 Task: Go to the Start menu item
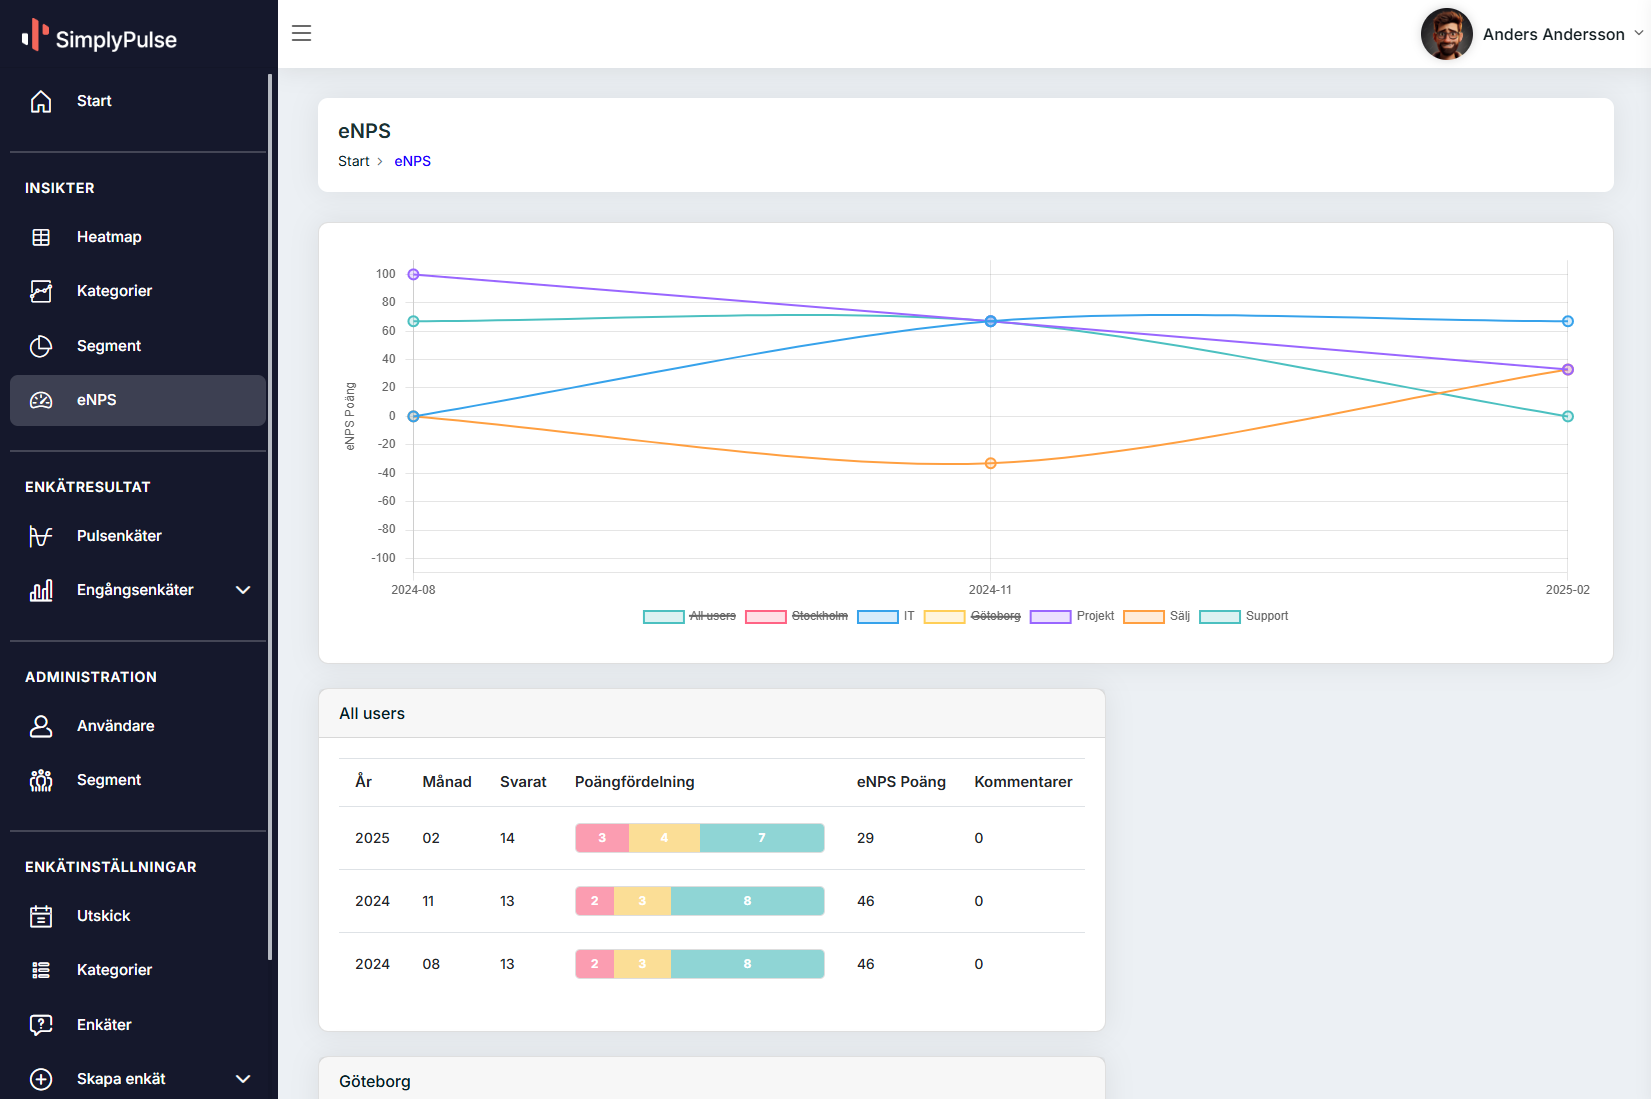point(94,101)
